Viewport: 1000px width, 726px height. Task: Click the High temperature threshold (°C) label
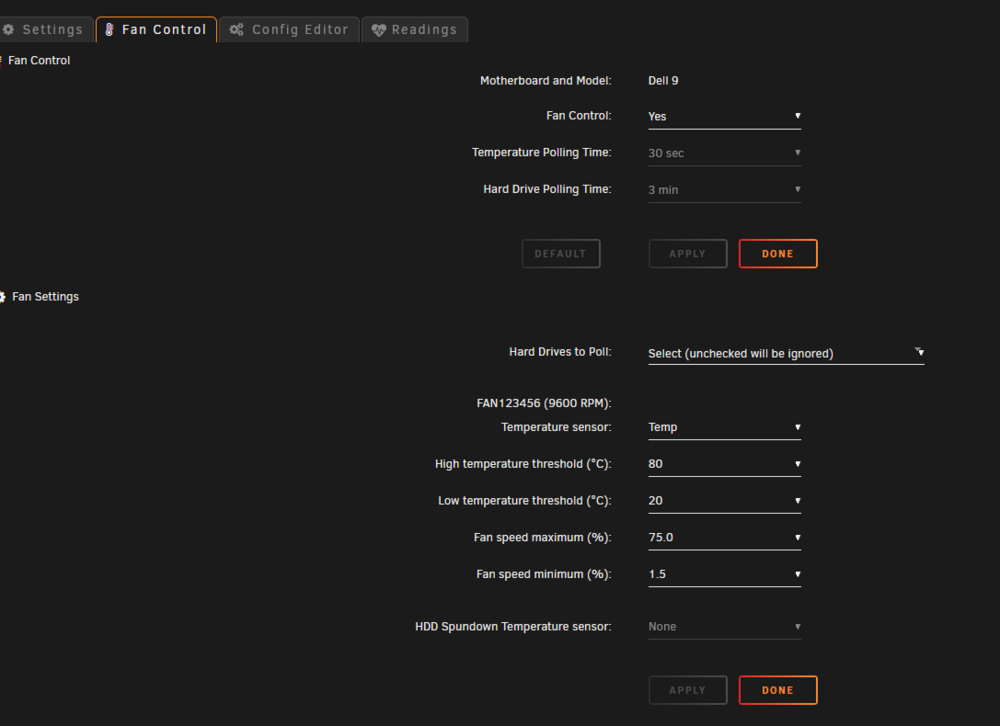[523, 464]
